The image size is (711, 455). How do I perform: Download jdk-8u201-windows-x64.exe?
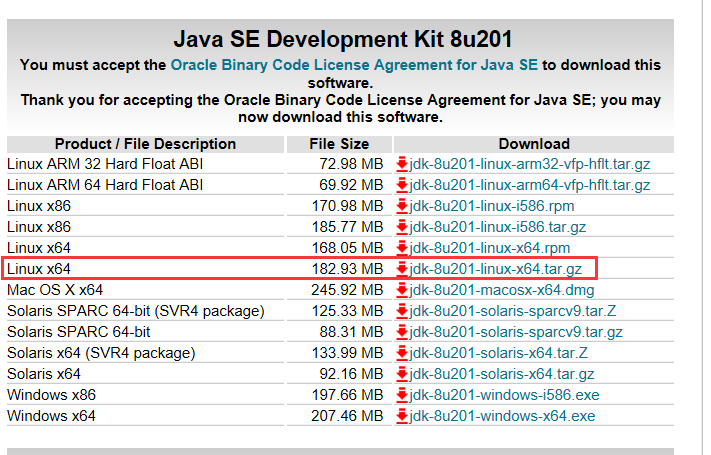tap(502, 416)
